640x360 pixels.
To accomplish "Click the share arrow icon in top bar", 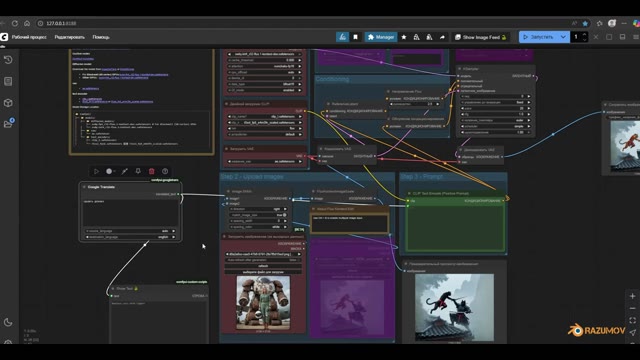I will click(442, 37).
